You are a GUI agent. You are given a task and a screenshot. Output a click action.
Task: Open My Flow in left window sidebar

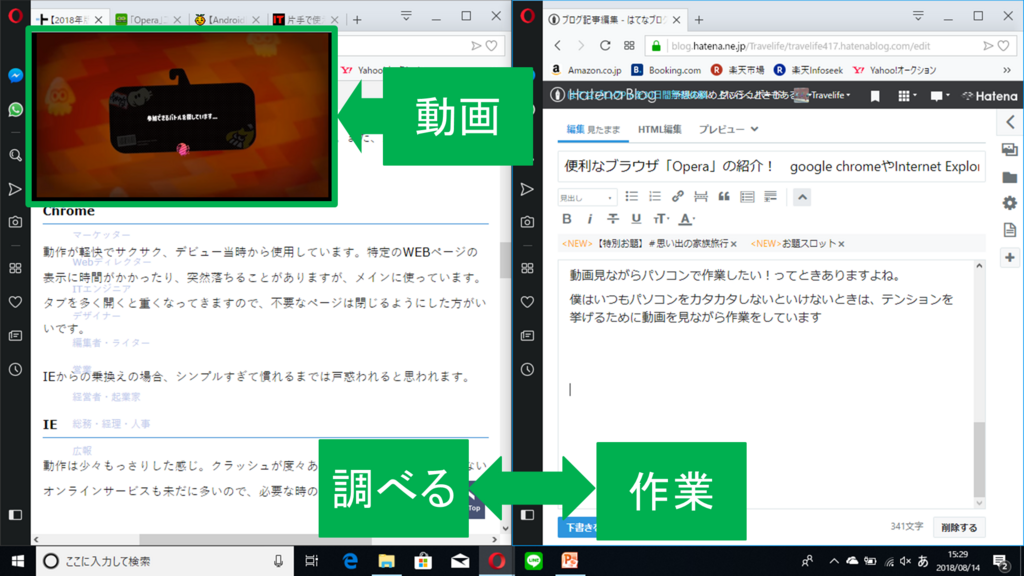tap(15, 189)
